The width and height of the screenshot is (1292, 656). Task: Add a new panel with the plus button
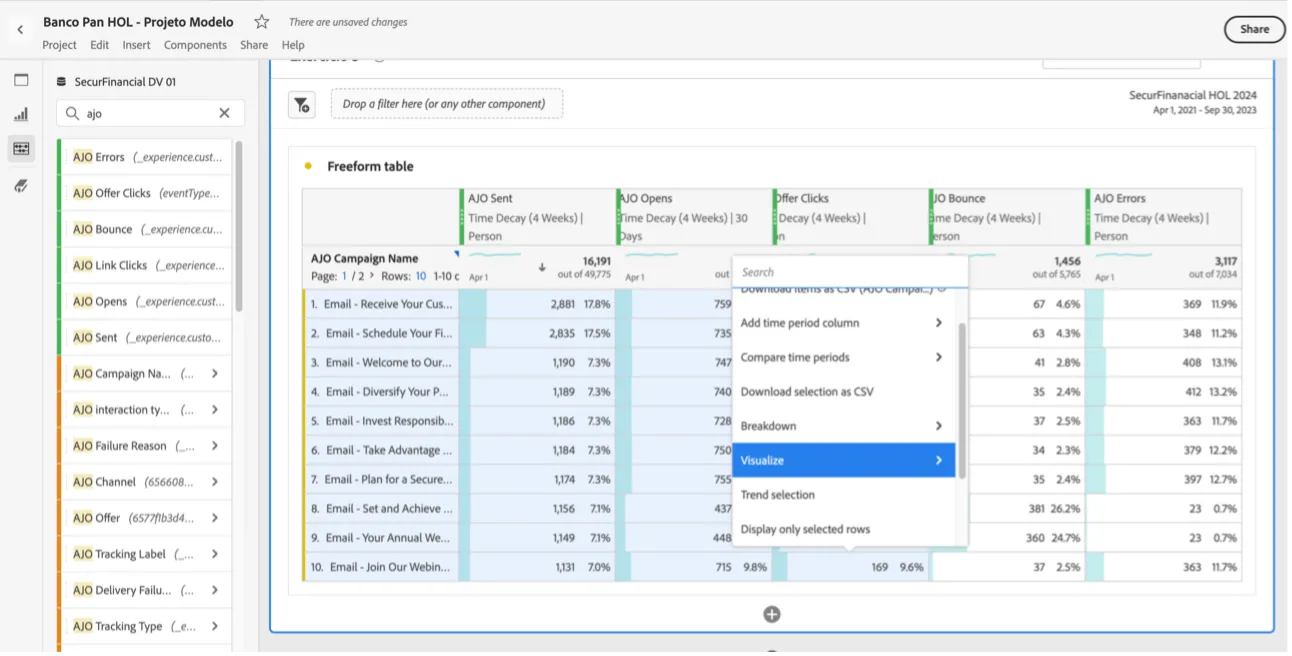(772, 614)
